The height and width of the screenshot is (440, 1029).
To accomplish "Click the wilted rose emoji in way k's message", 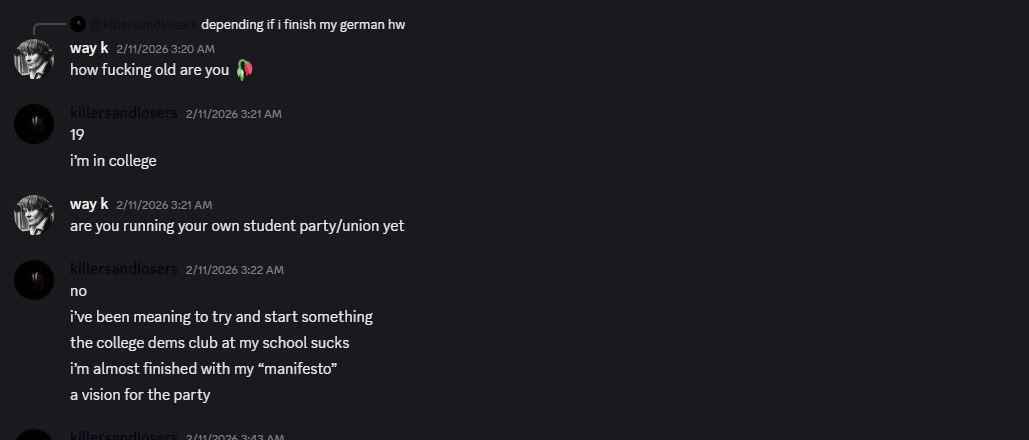I will pyautogui.click(x=244, y=70).
